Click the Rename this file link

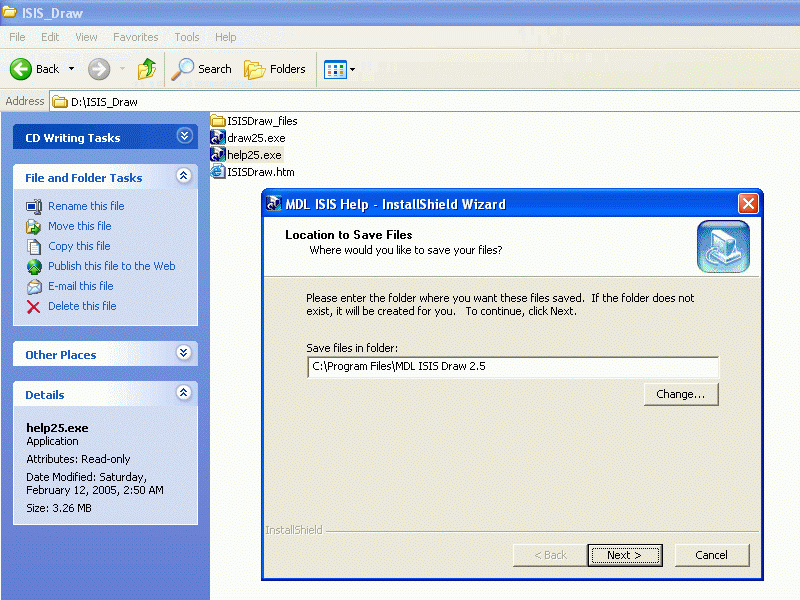pos(86,206)
